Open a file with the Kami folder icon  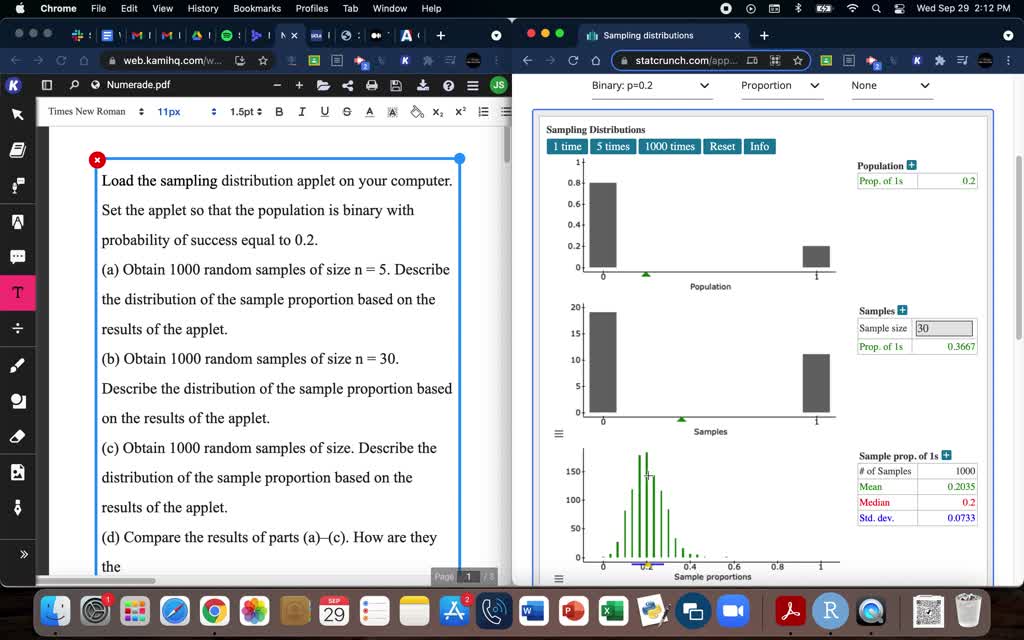click(x=323, y=85)
